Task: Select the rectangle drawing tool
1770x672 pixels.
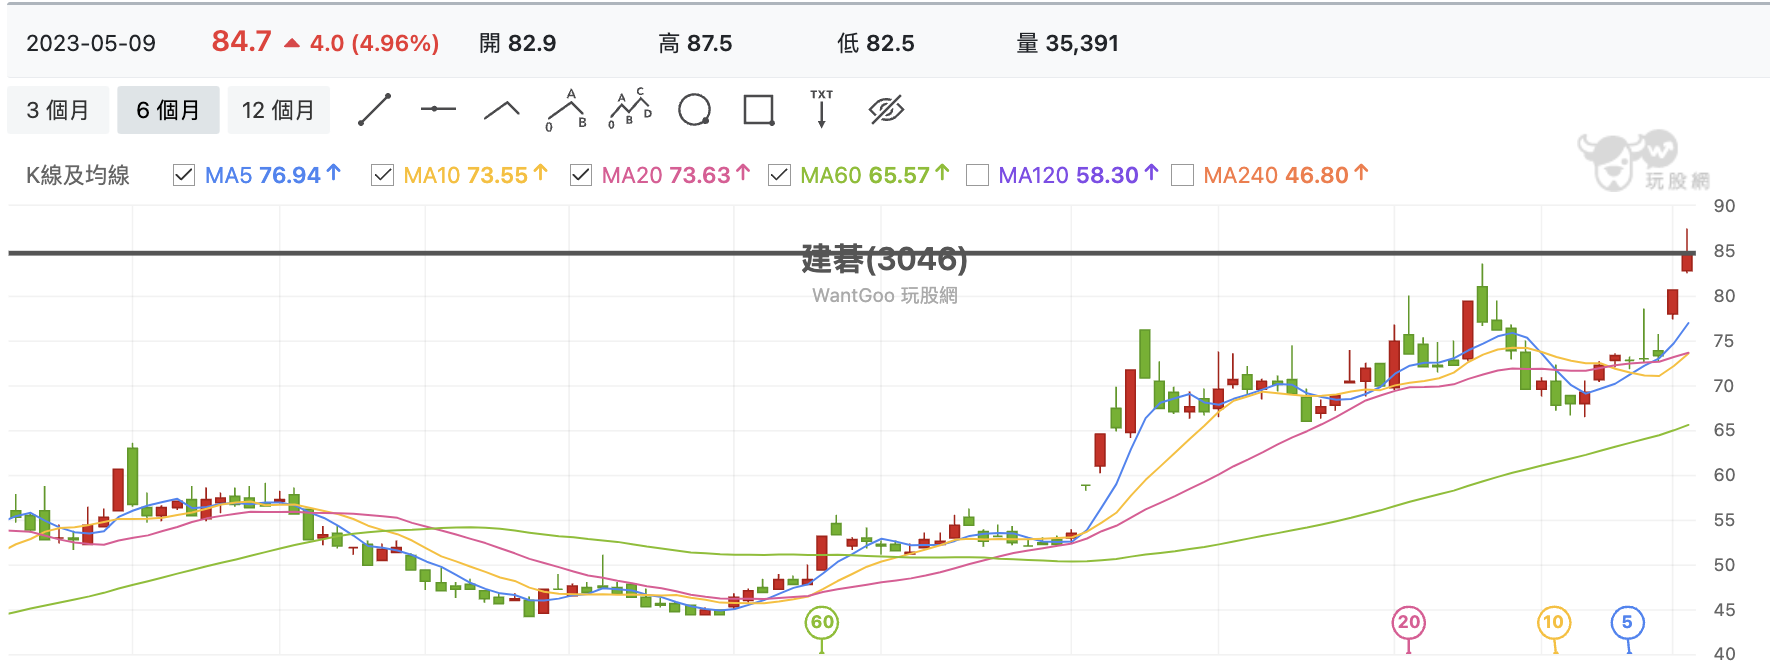Action: point(759,110)
